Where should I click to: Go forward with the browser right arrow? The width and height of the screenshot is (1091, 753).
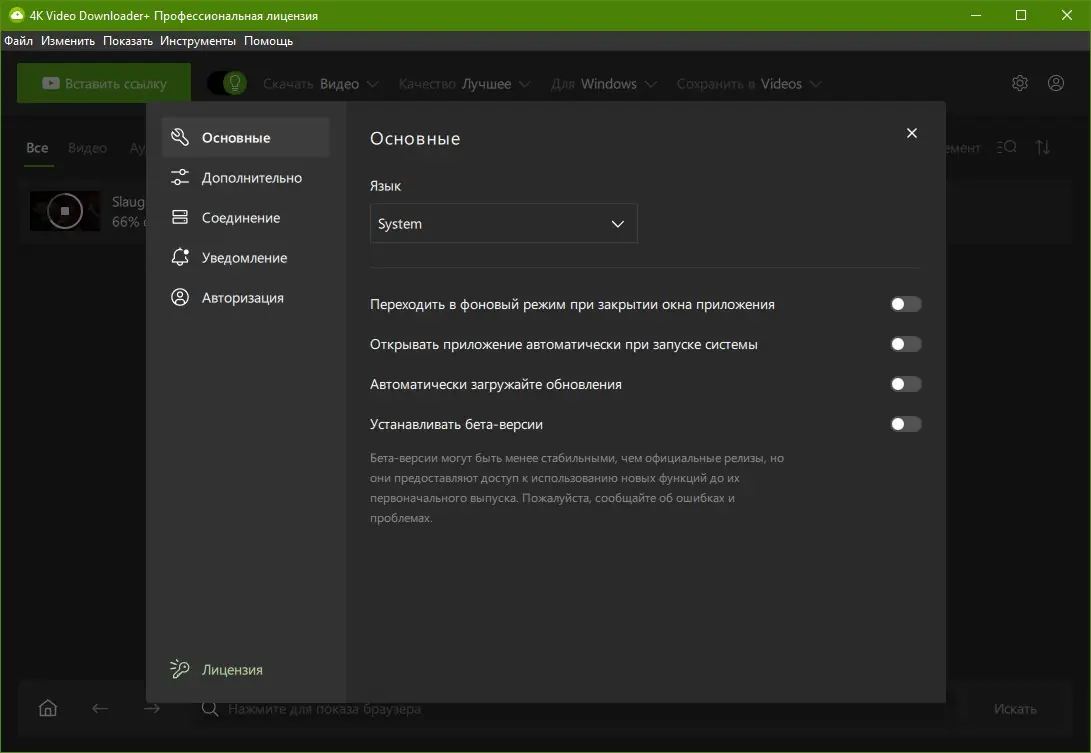point(152,708)
